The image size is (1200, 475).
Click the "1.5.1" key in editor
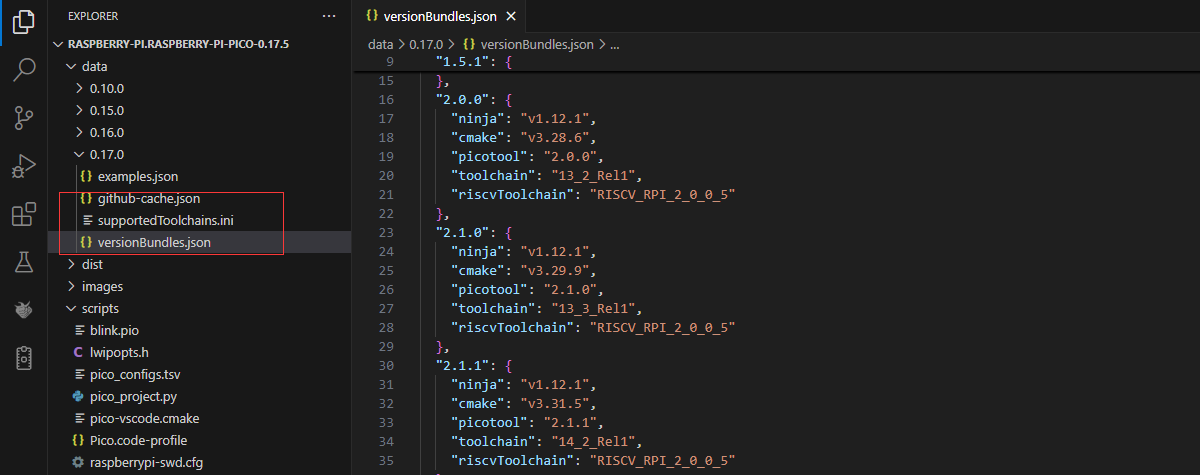(x=464, y=63)
